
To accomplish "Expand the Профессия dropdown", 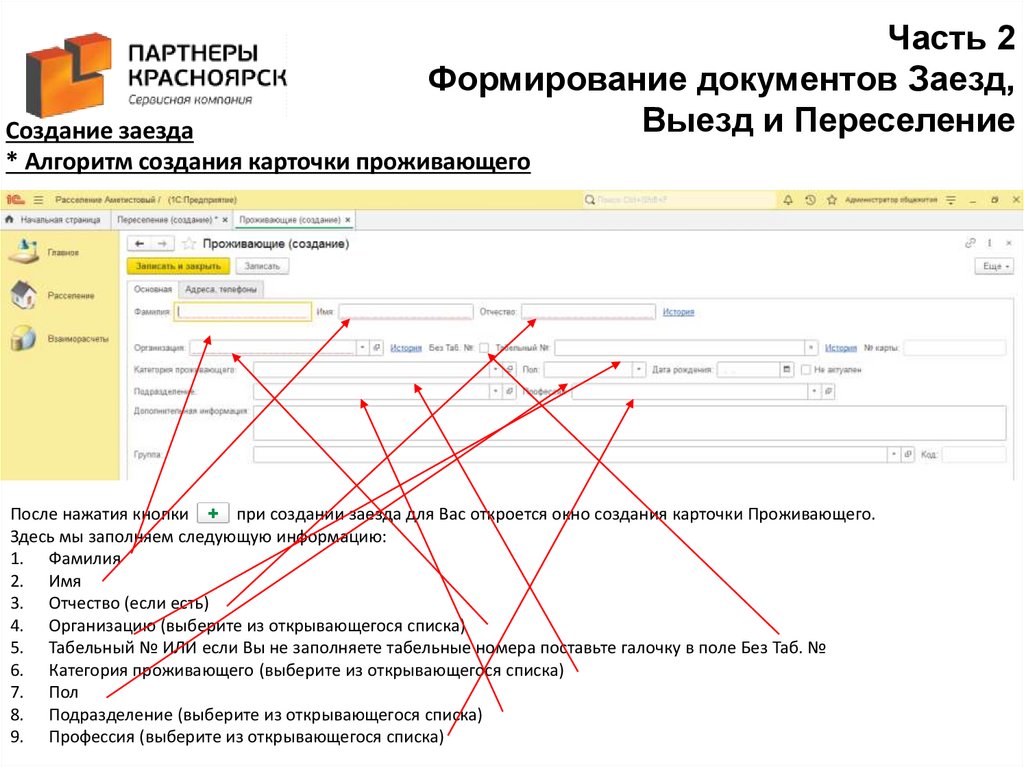I will [x=814, y=391].
